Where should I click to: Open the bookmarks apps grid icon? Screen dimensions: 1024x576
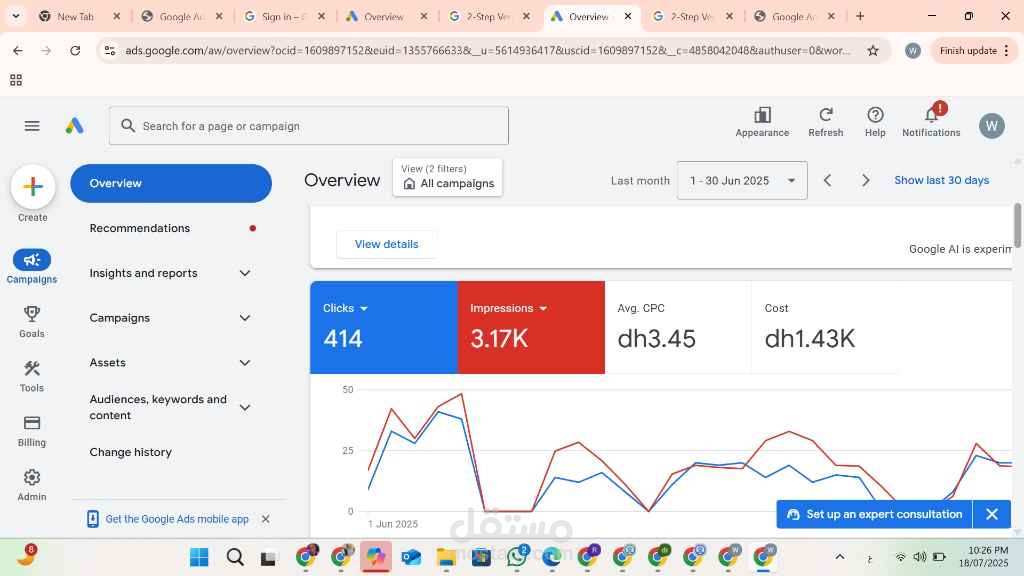click(16, 80)
